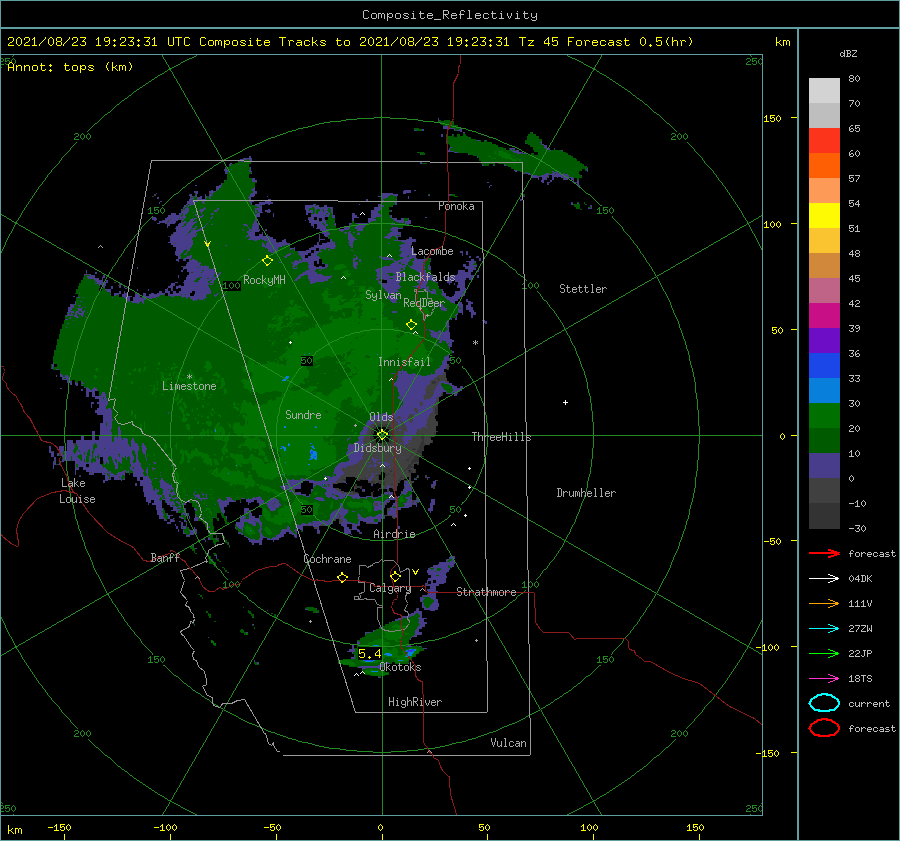Click the yellow diamond marker near Cochrane
This screenshot has width=900, height=841.
[343, 577]
